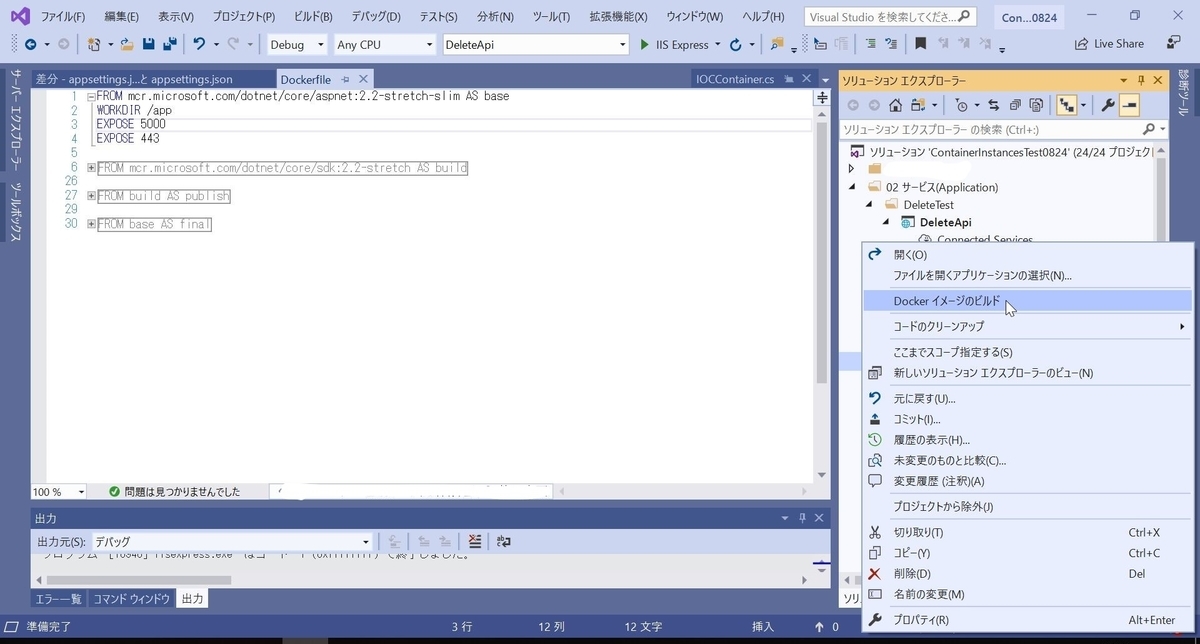Open the サーバー エクスプローラー side tab
This screenshot has width=1200, height=644.
[x=15, y=120]
